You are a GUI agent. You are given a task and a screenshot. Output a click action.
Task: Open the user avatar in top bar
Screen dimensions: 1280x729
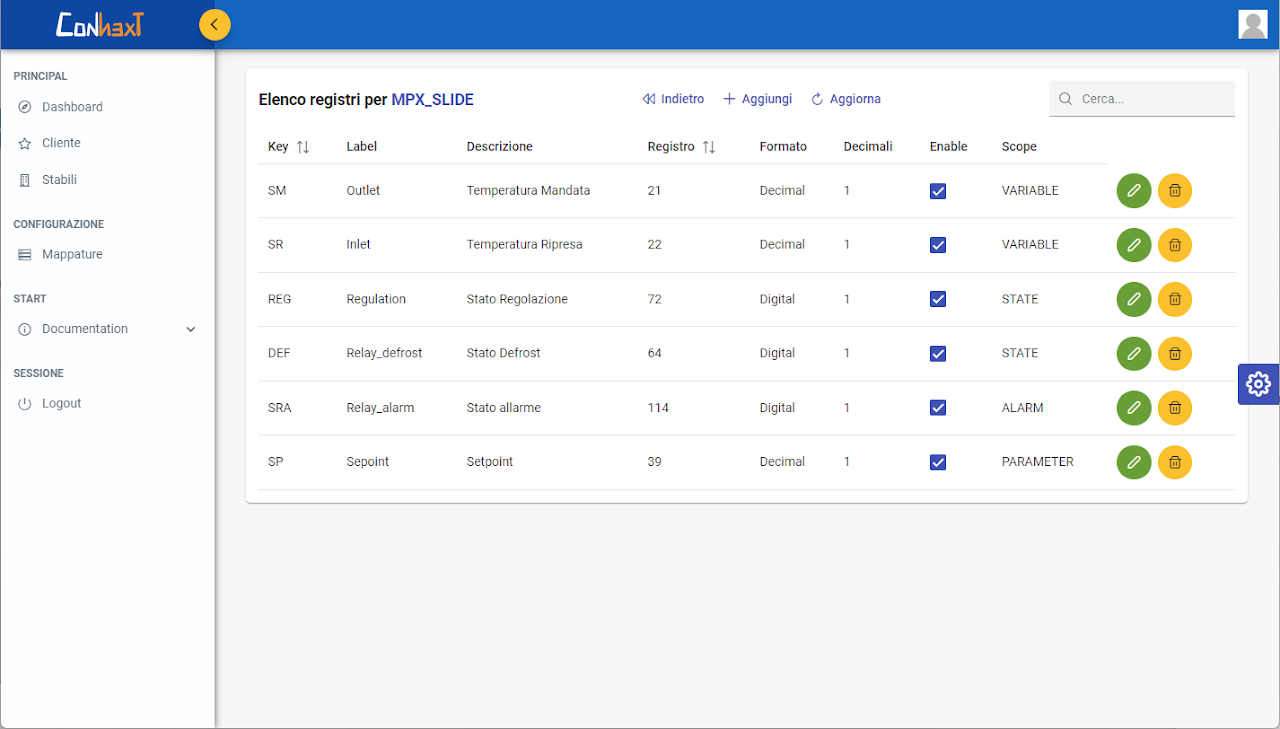(x=1252, y=24)
